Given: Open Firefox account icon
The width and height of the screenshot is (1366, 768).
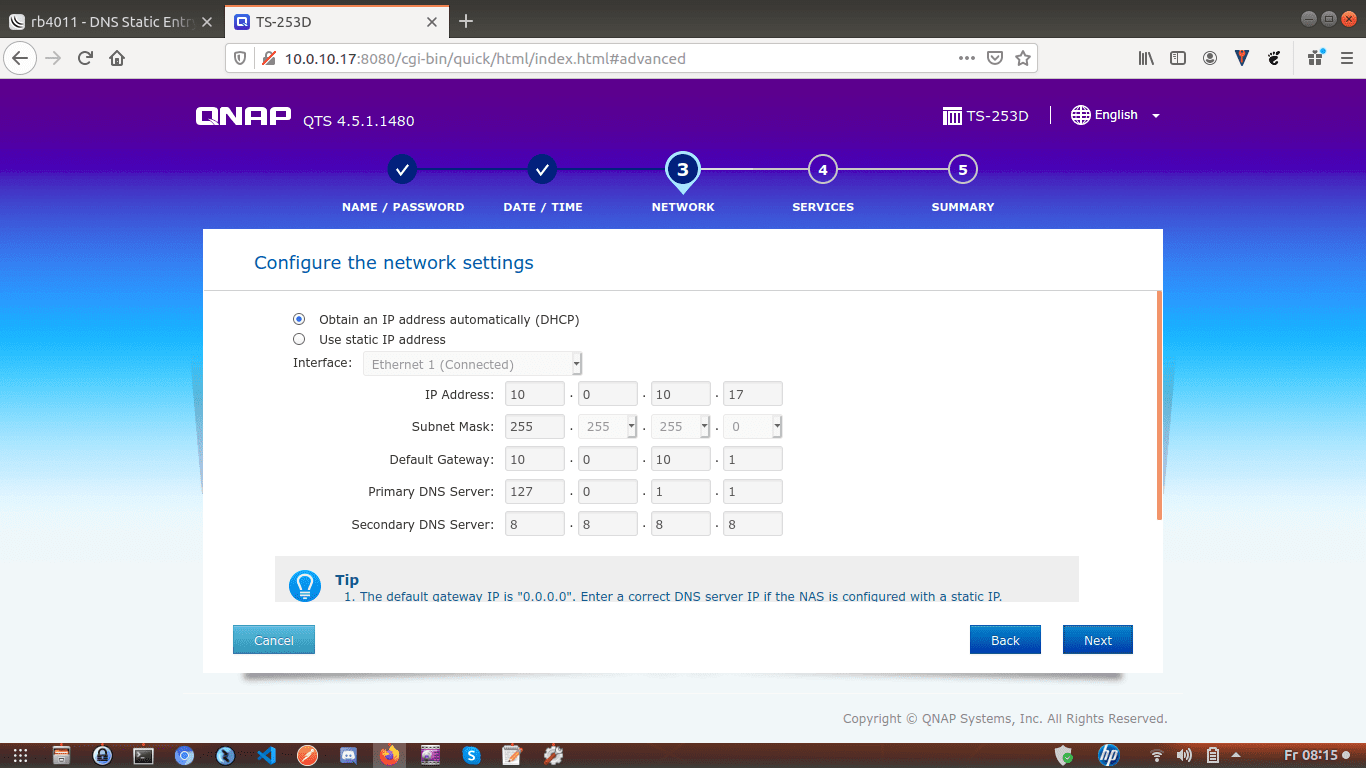Looking at the screenshot, I should coord(1210,58).
